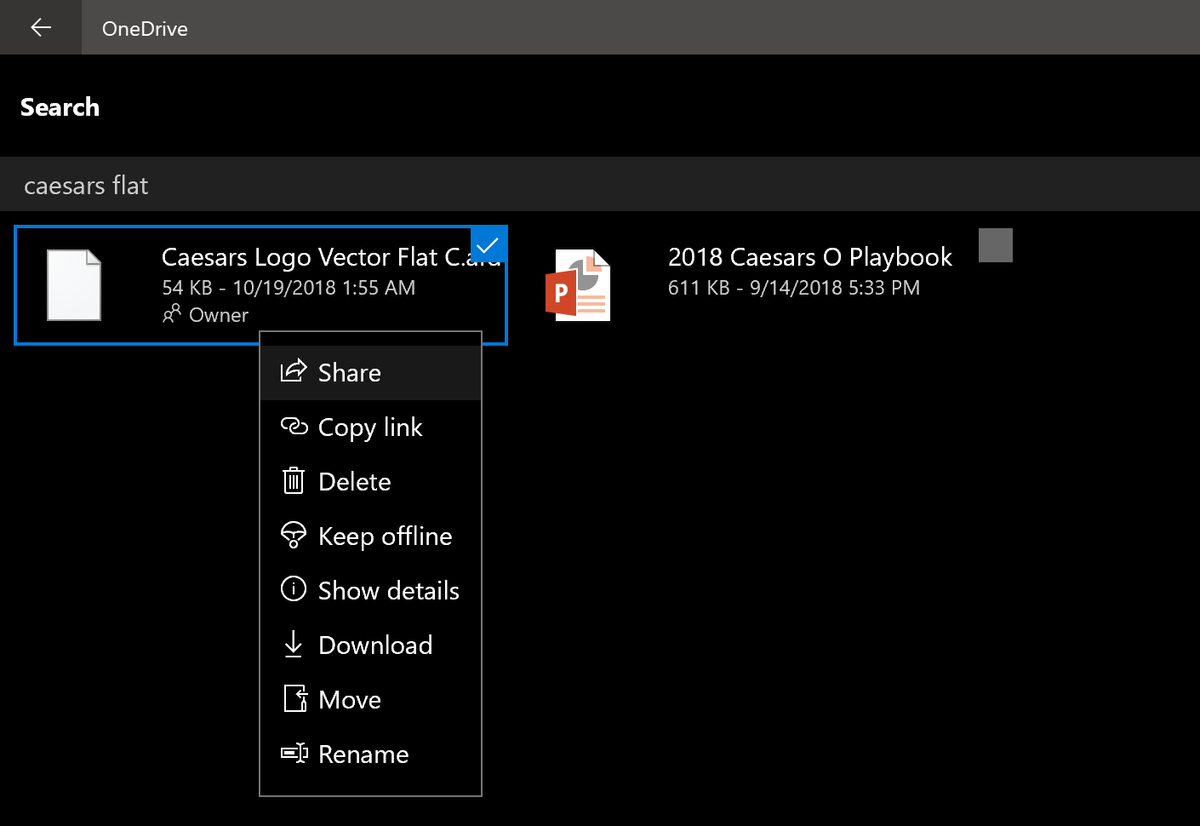The image size is (1200, 826).
Task: Select the 2018 Caesars O Playbook file name
Action: tap(810, 257)
